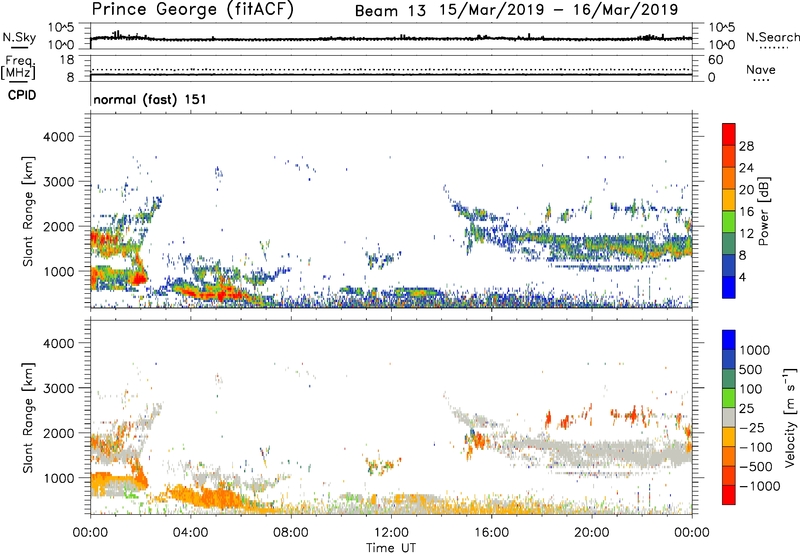Pick the teal 100-500 velocity colorbar segment
Screen dimensions: 800x554
pyautogui.click(x=729, y=379)
